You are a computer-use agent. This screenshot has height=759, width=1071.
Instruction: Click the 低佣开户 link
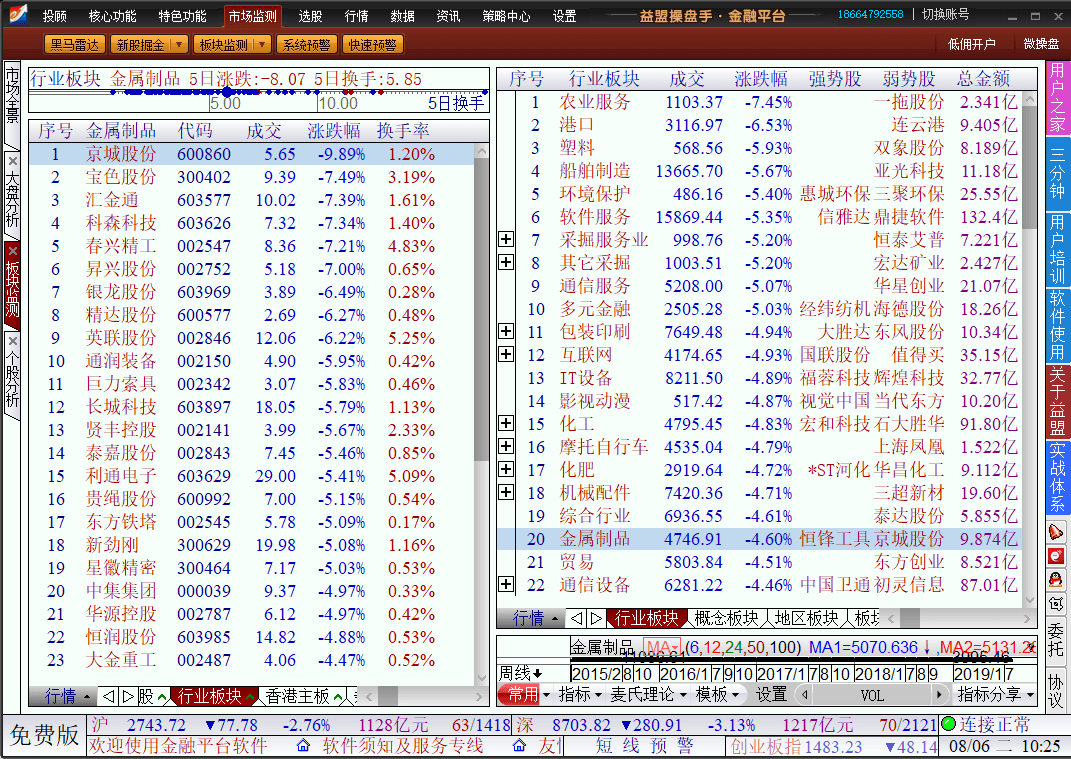click(971, 44)
